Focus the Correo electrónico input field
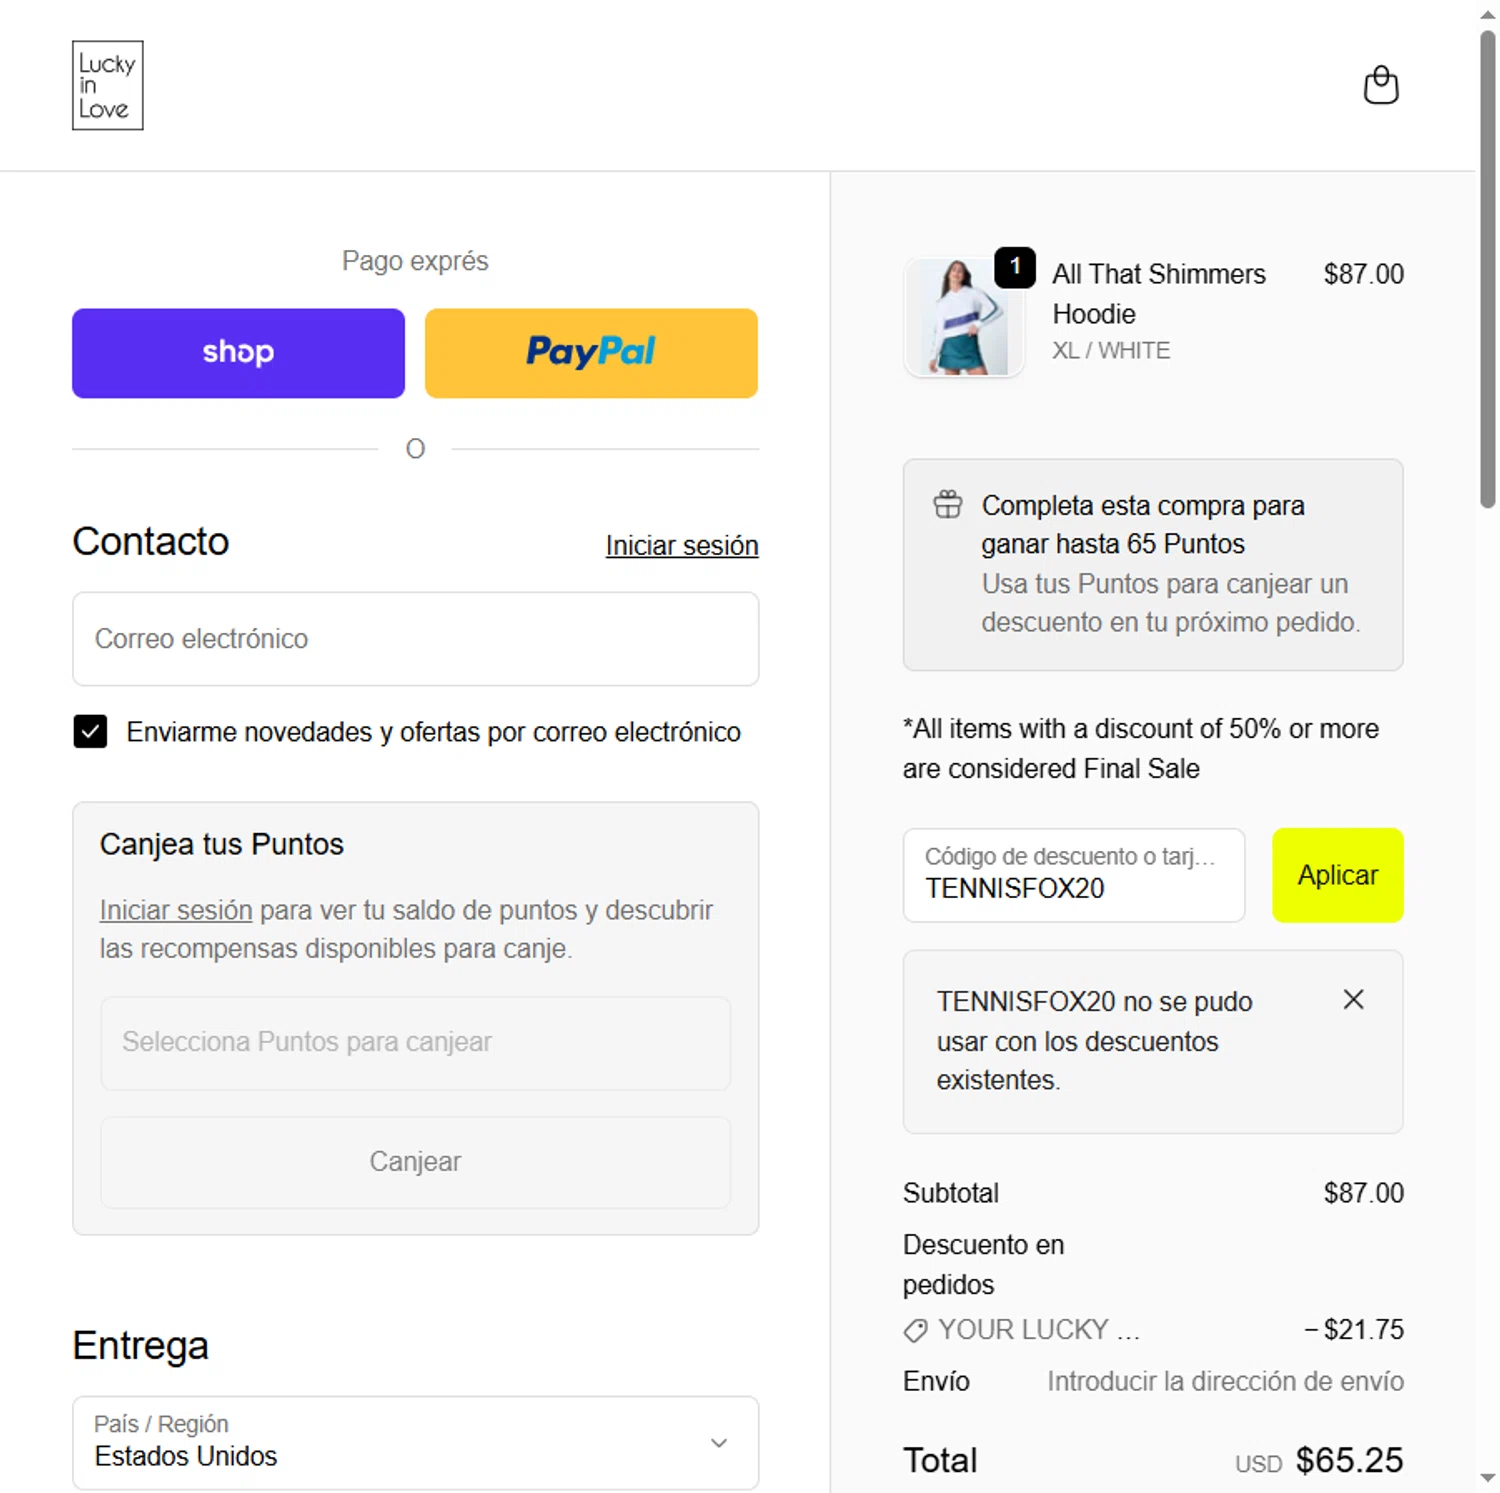The image size is (1500, 1493). pyautogui.click(x=415, y=639)
